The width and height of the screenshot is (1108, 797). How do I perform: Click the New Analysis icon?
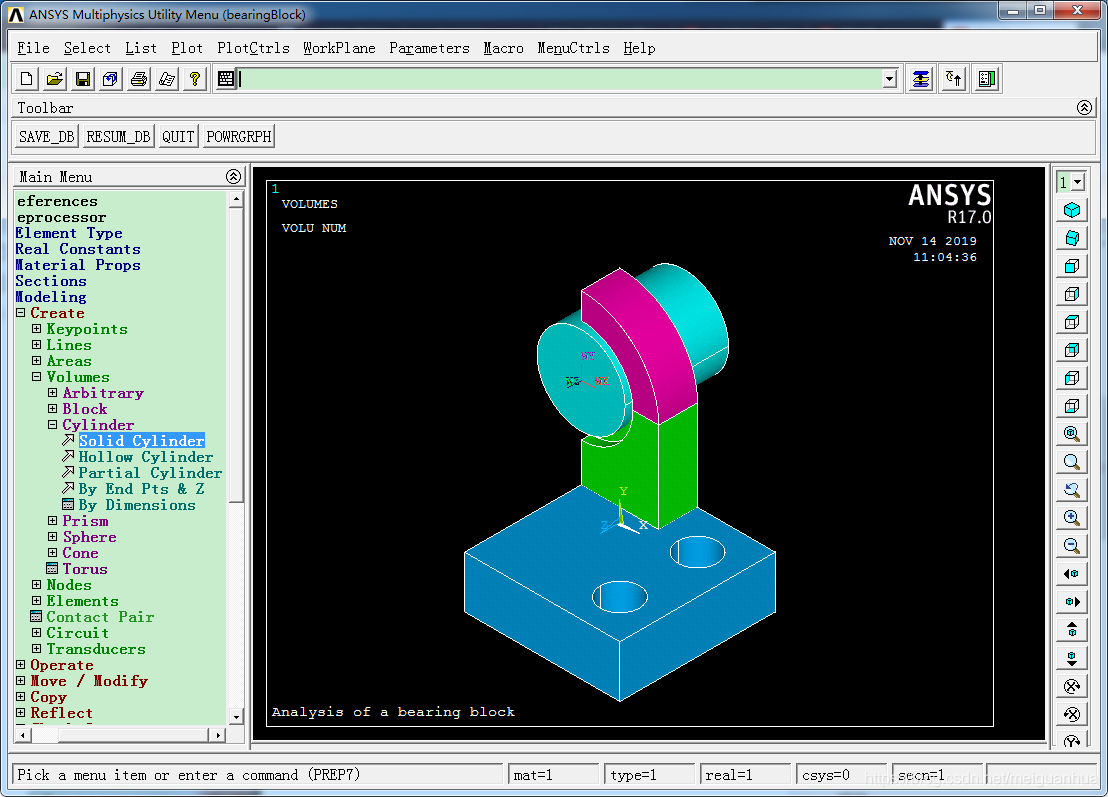click(x=27, y=79)
